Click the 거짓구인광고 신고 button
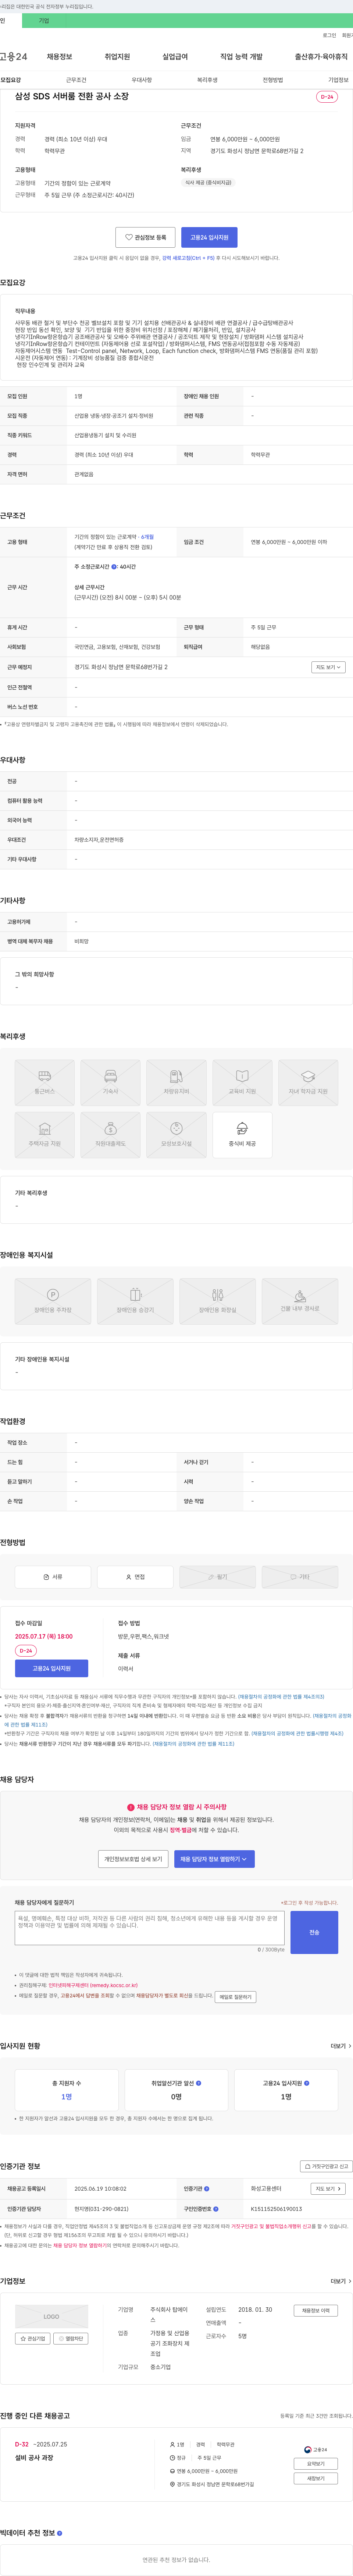Viewport: 353px width, 2576px height. tap(326, 2166)
